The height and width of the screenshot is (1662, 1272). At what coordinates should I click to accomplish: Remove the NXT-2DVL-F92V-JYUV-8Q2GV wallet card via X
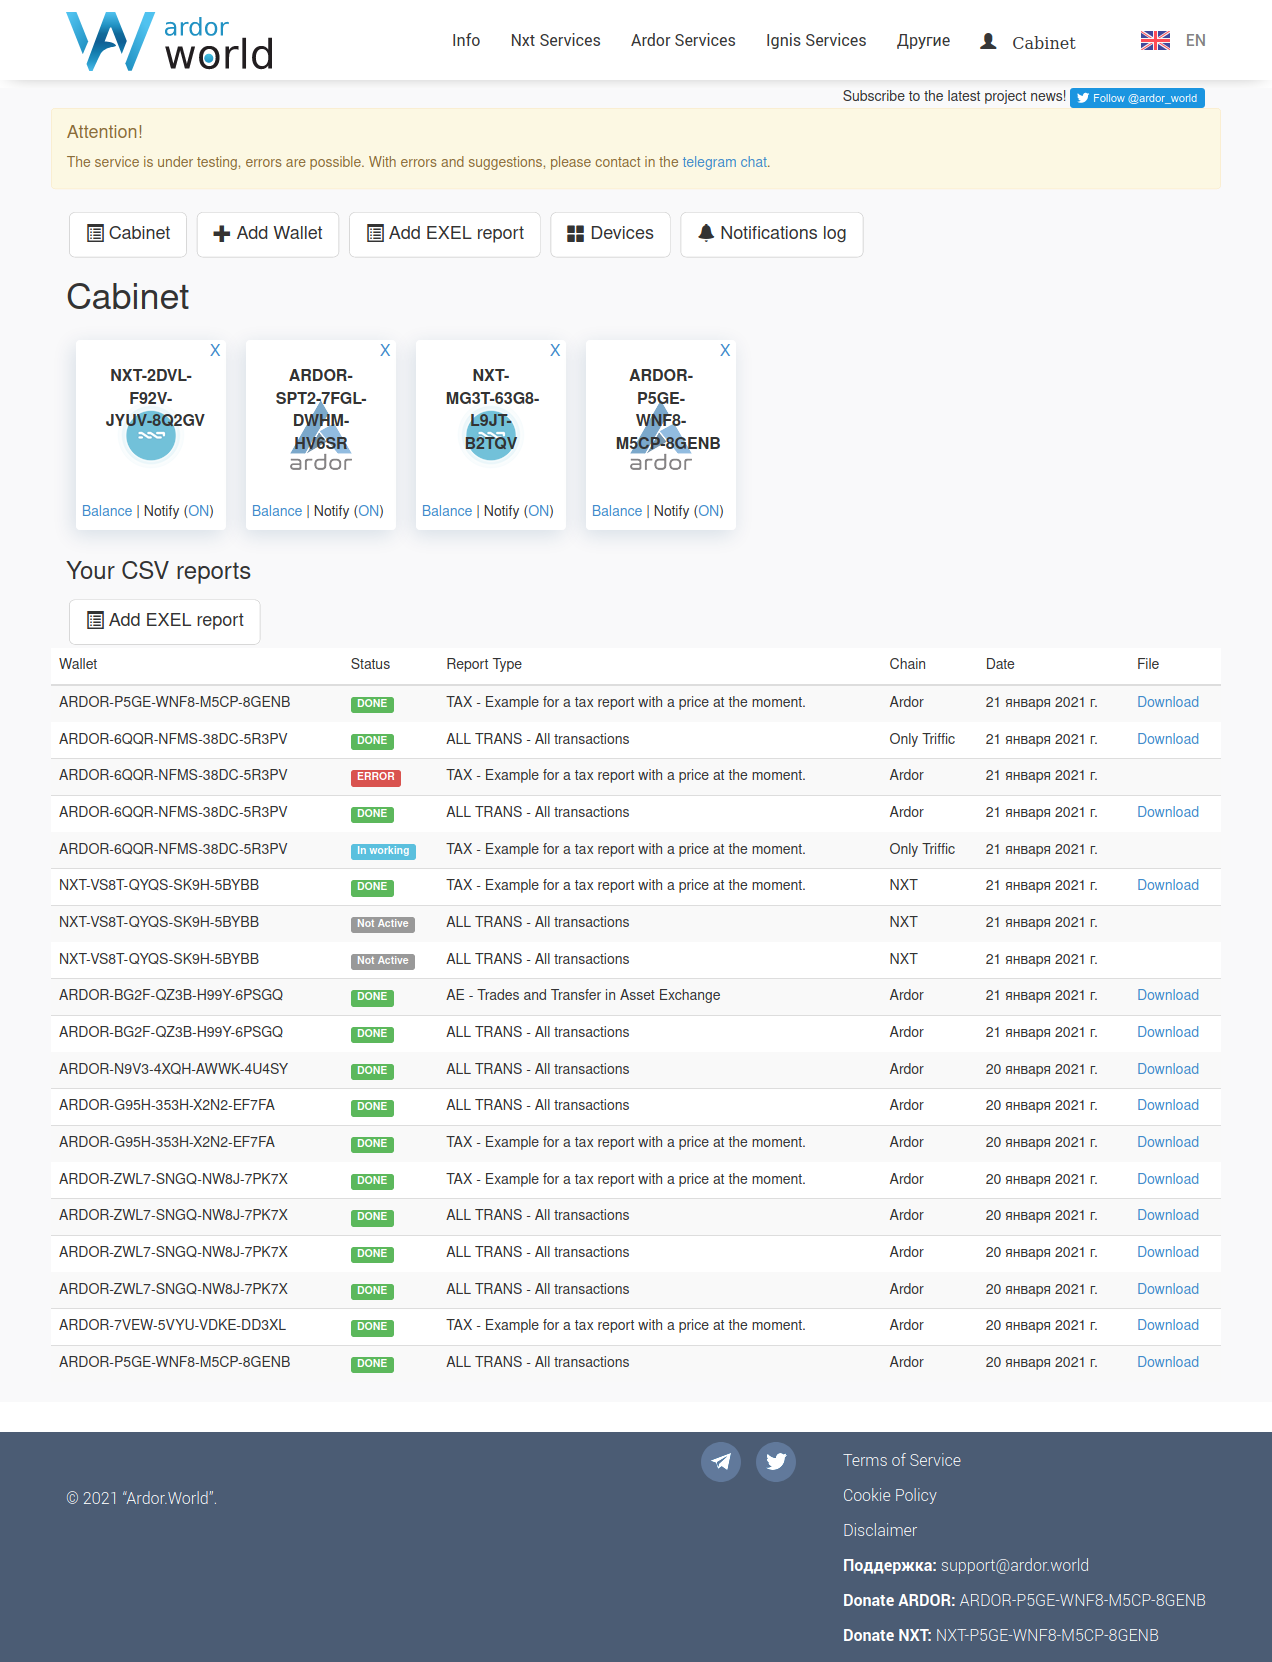(x=215, y=350)
